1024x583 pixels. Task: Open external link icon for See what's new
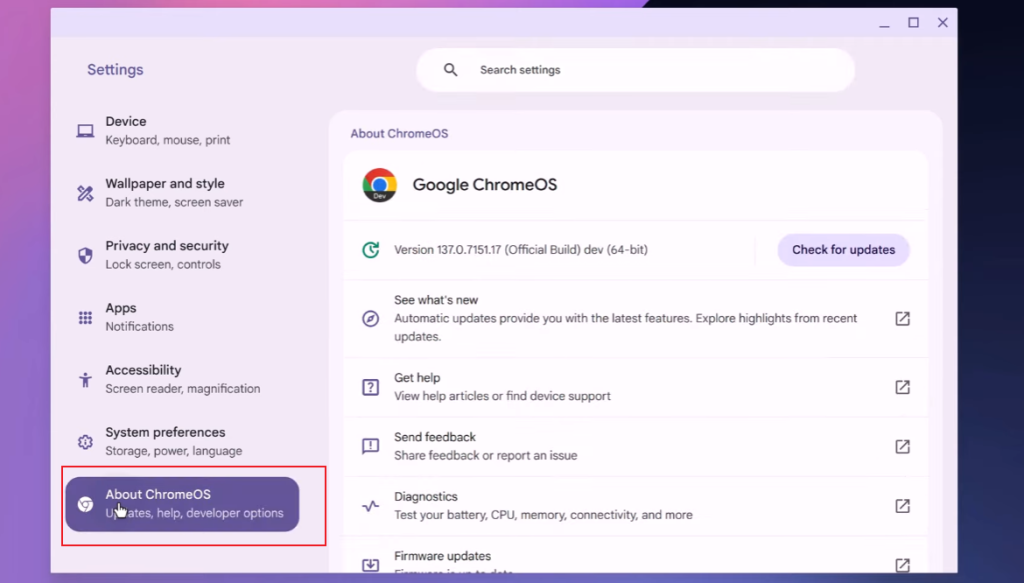902,319
